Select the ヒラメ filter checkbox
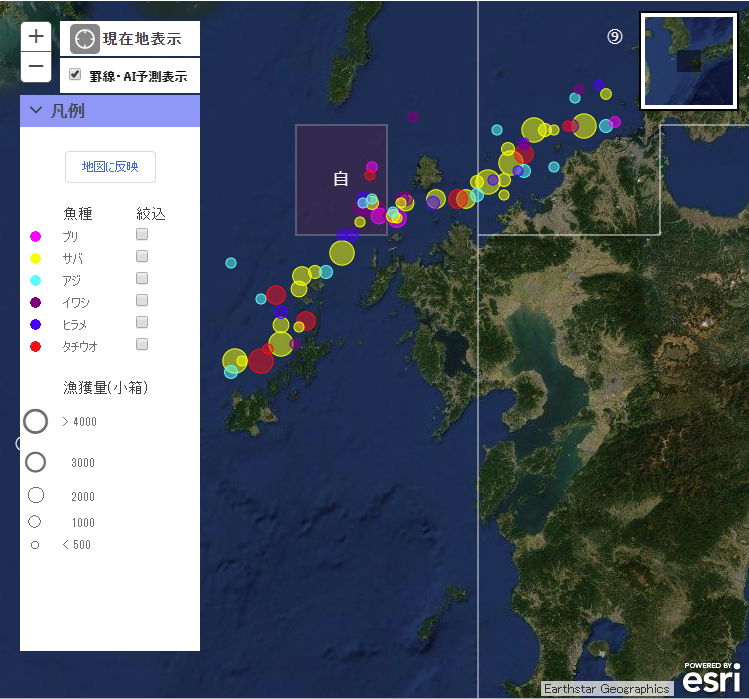Screen dimensions: 749x699 (x=142, y=322)
